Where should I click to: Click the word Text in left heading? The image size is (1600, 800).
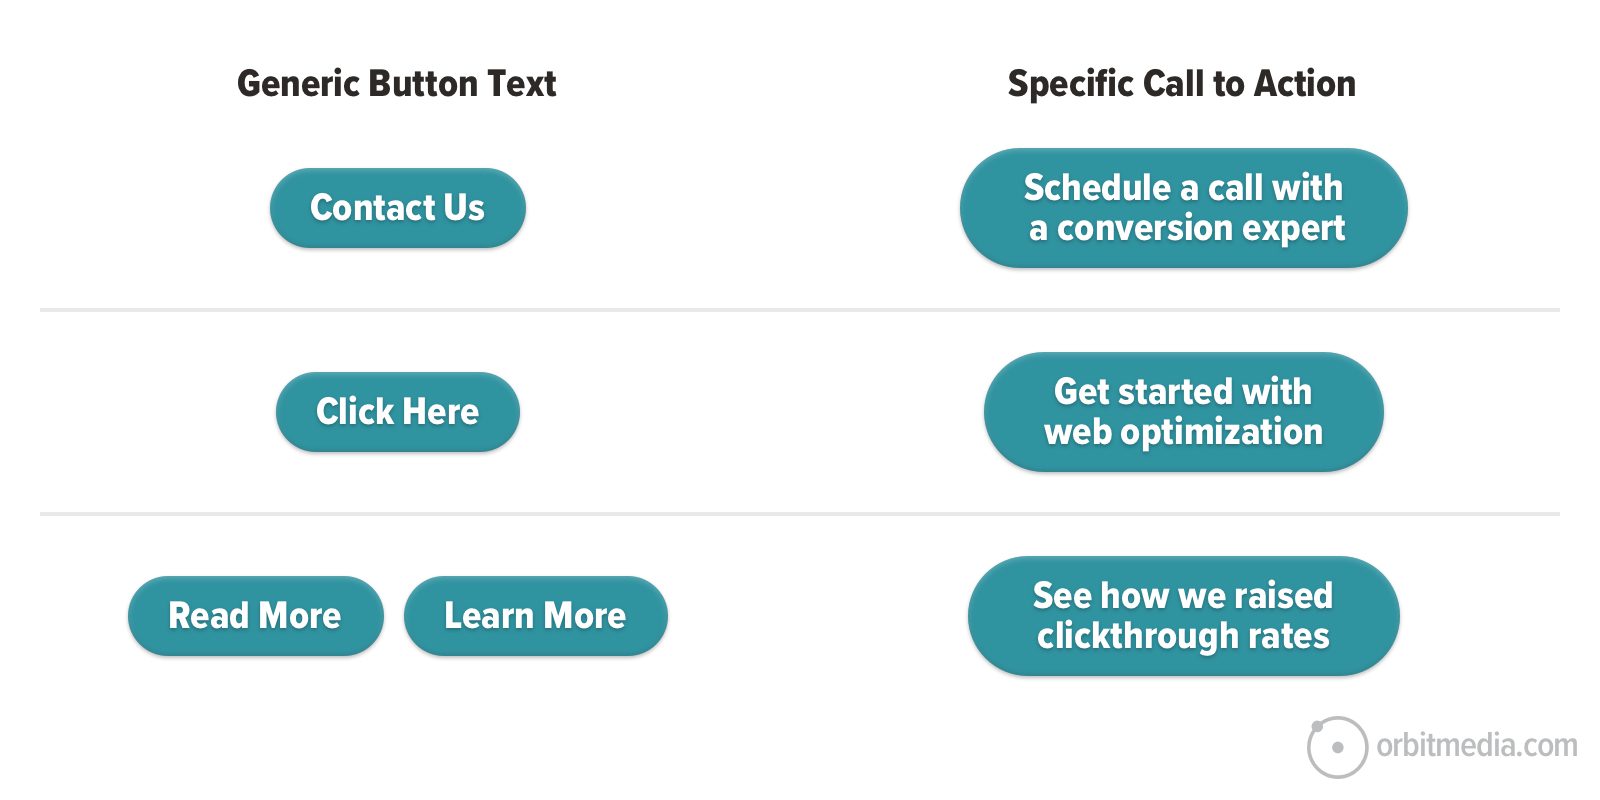(x=523, y=84)
